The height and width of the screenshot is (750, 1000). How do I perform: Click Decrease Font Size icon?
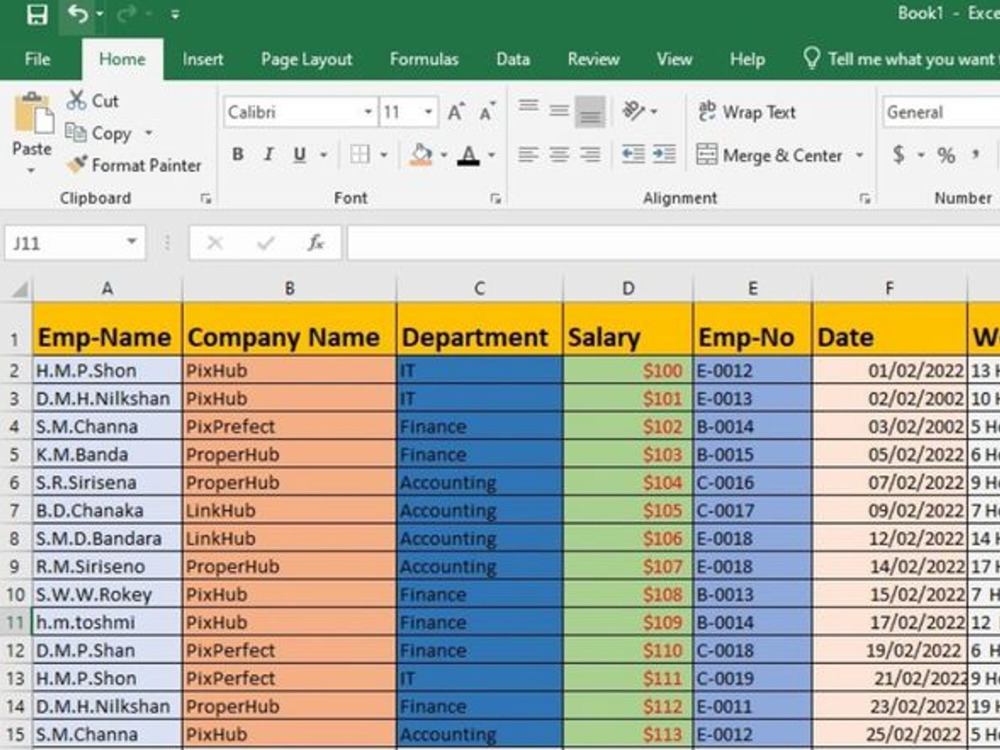click(487, 112)
